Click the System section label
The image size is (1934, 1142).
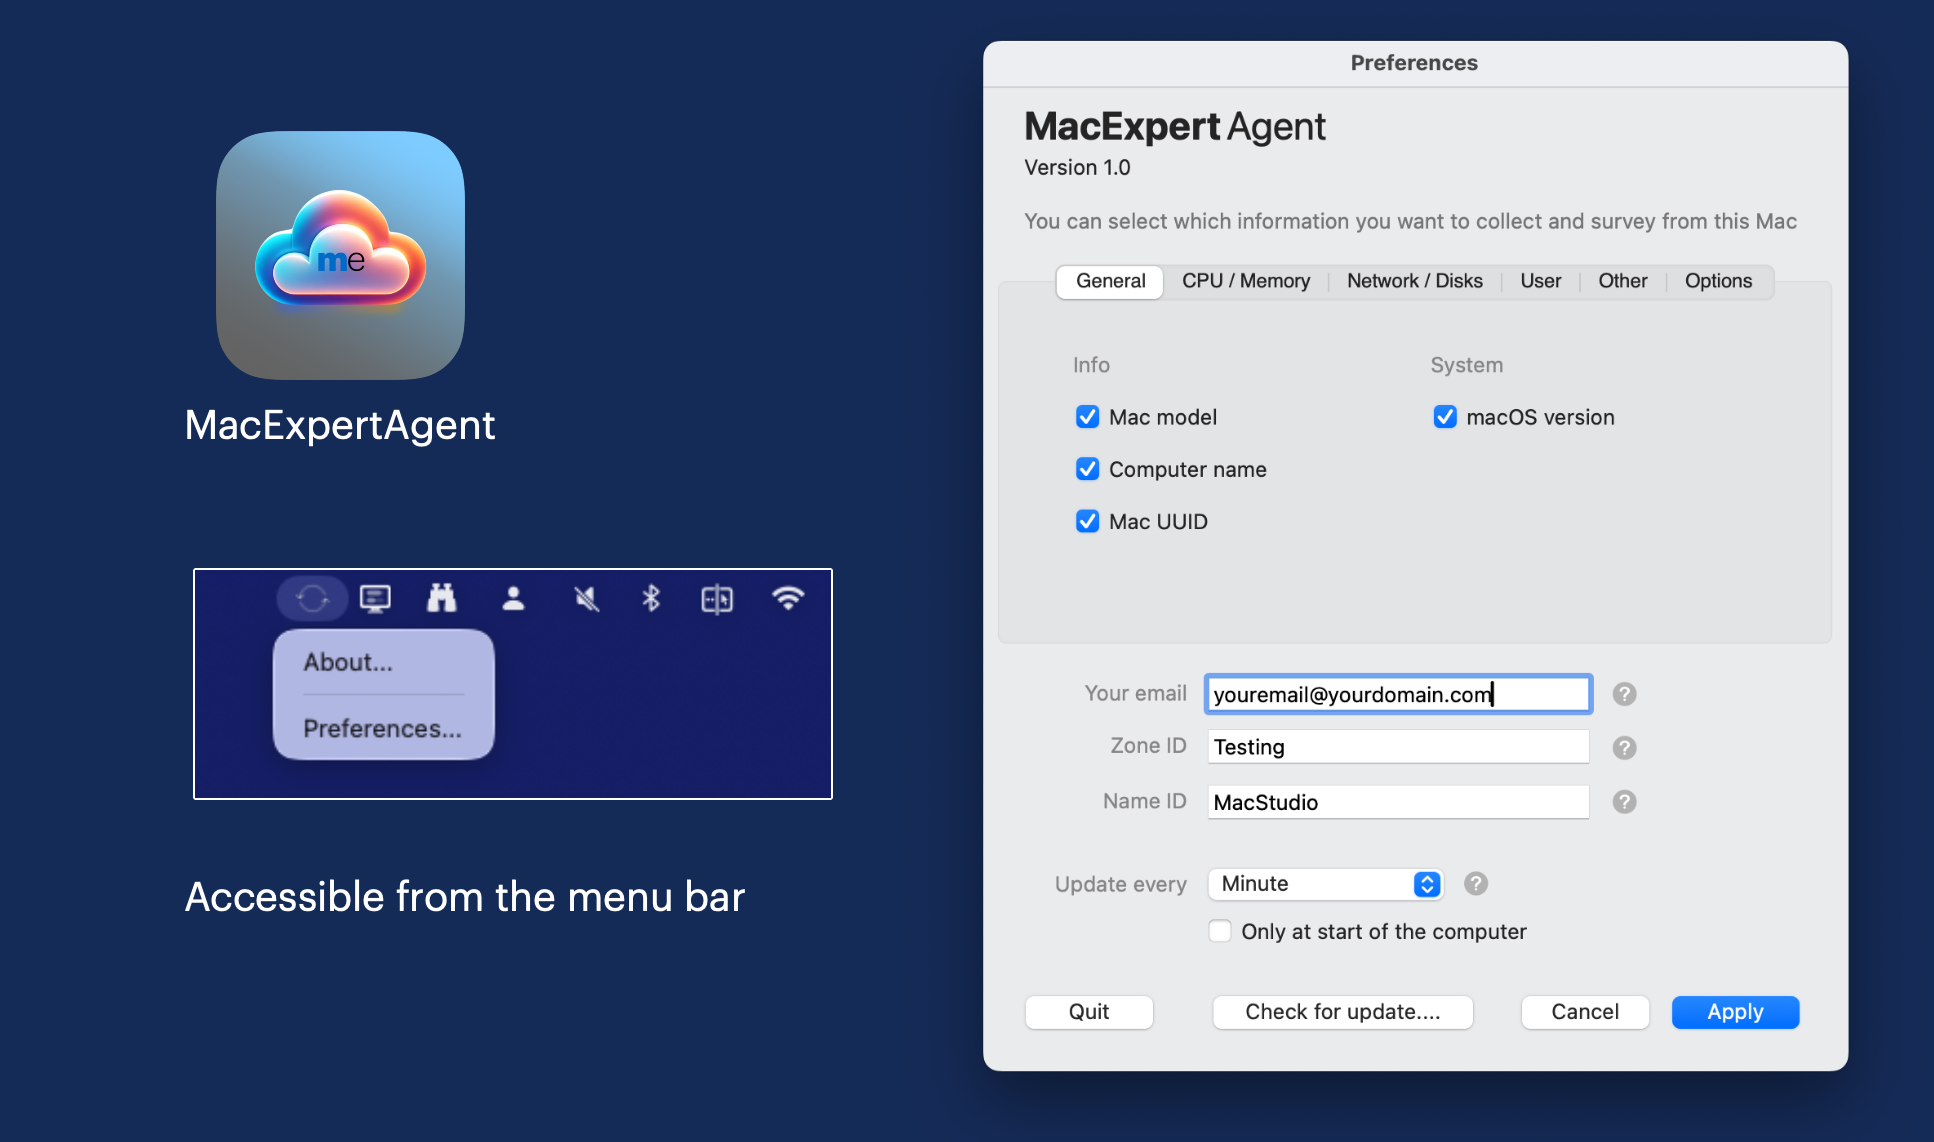[x=1466, y=365]
